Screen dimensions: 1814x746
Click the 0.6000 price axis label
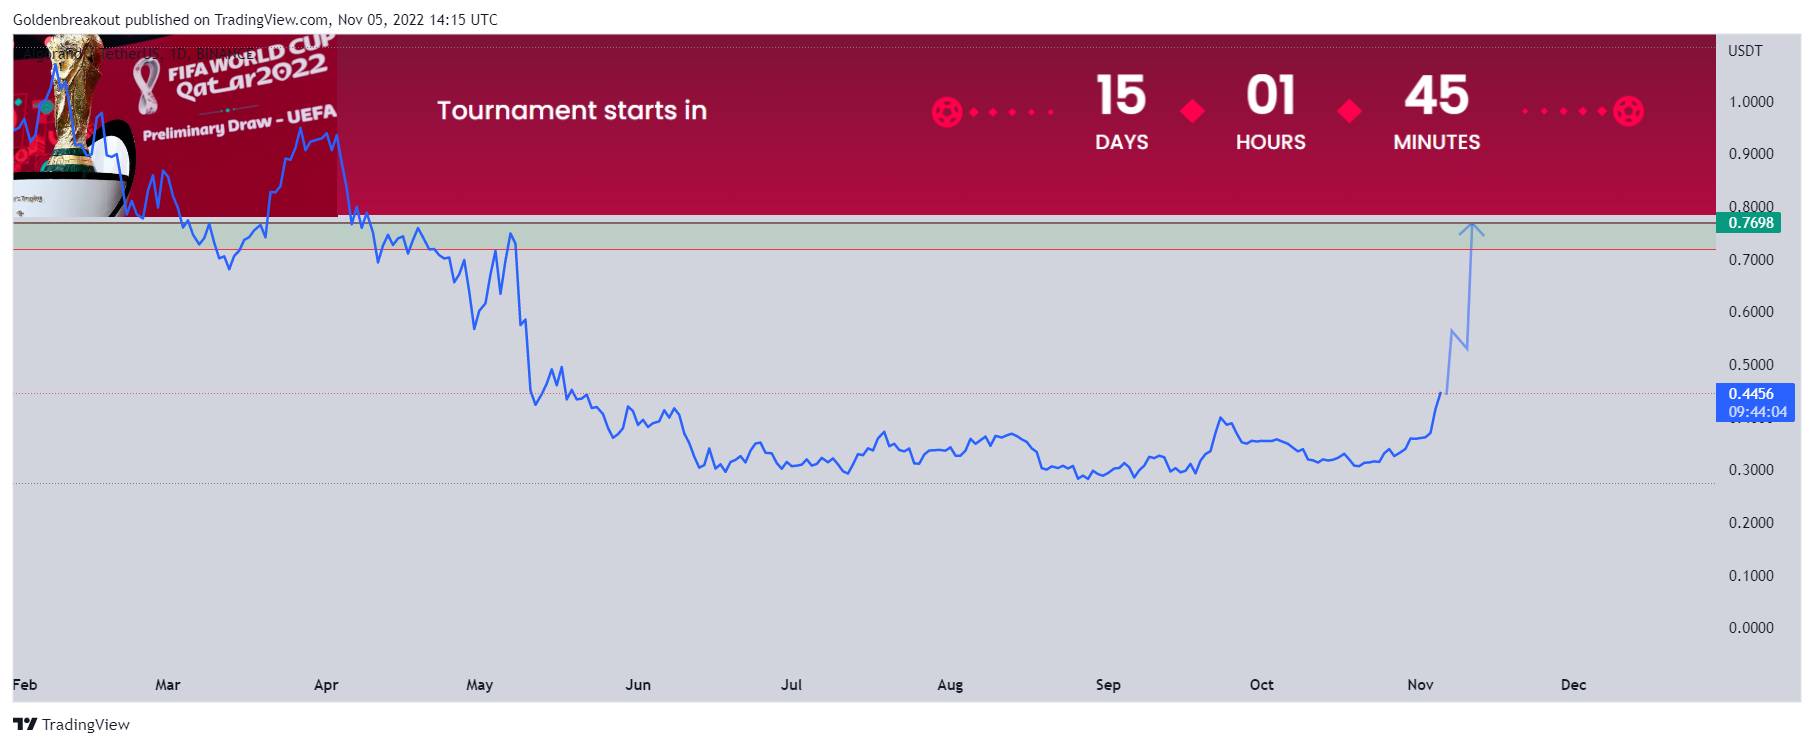click(1751, 312)
